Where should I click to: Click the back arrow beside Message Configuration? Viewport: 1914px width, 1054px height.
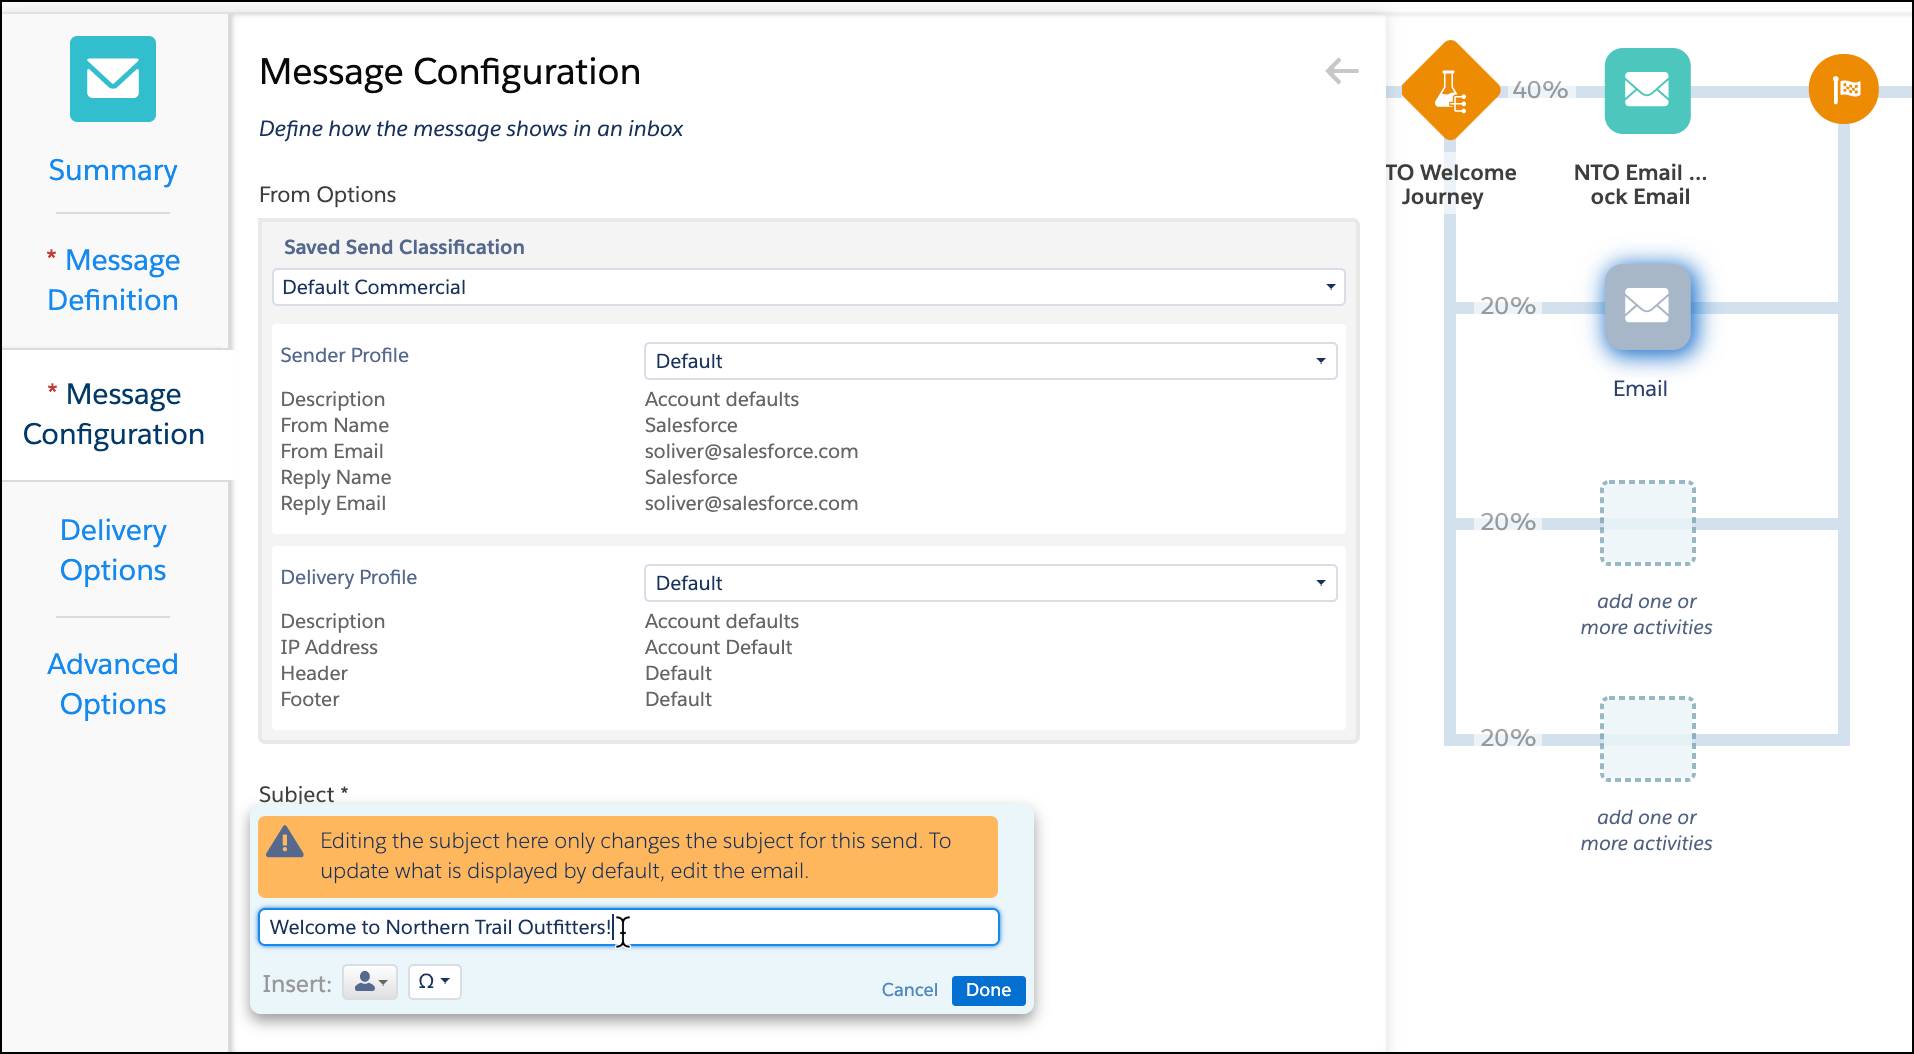pos(1341,71)
